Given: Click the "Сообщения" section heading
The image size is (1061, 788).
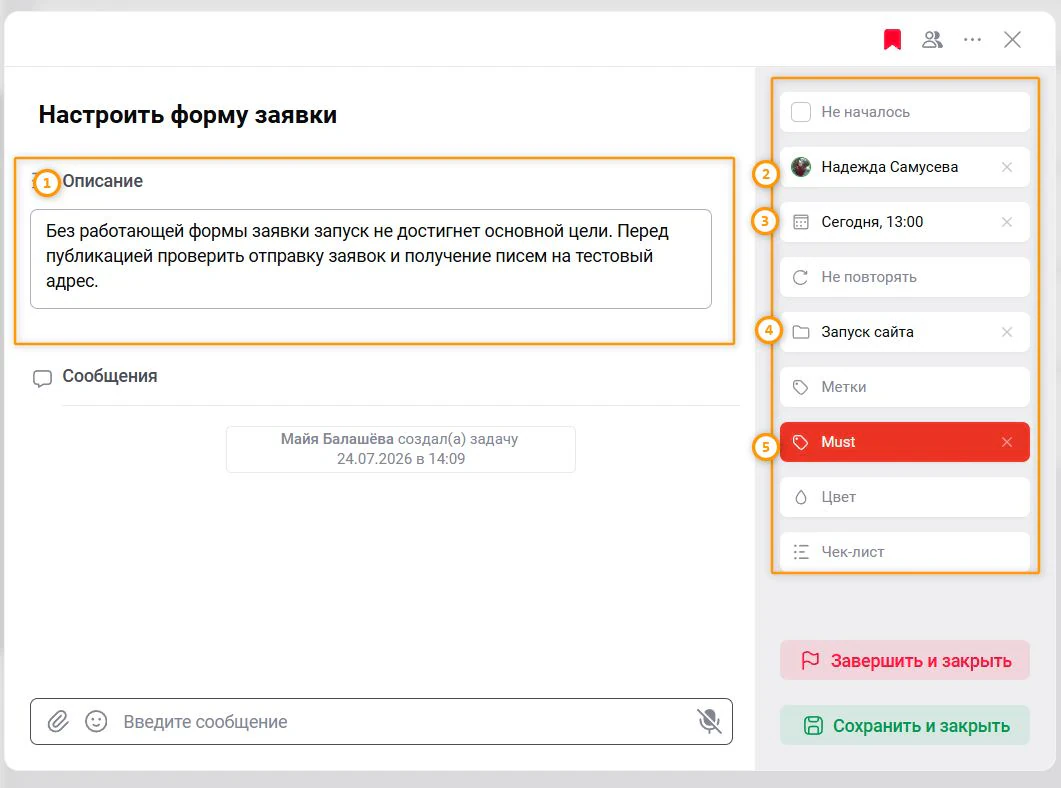Looking at the screenshot, I should click(x=110, y=376).
